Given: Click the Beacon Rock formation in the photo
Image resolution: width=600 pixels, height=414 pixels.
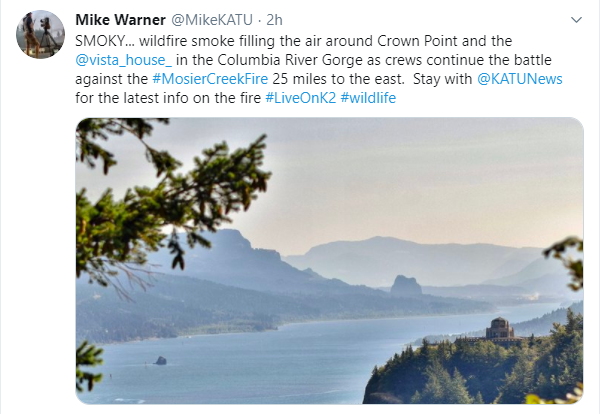Looking at the screenshot, I should 406,286.
